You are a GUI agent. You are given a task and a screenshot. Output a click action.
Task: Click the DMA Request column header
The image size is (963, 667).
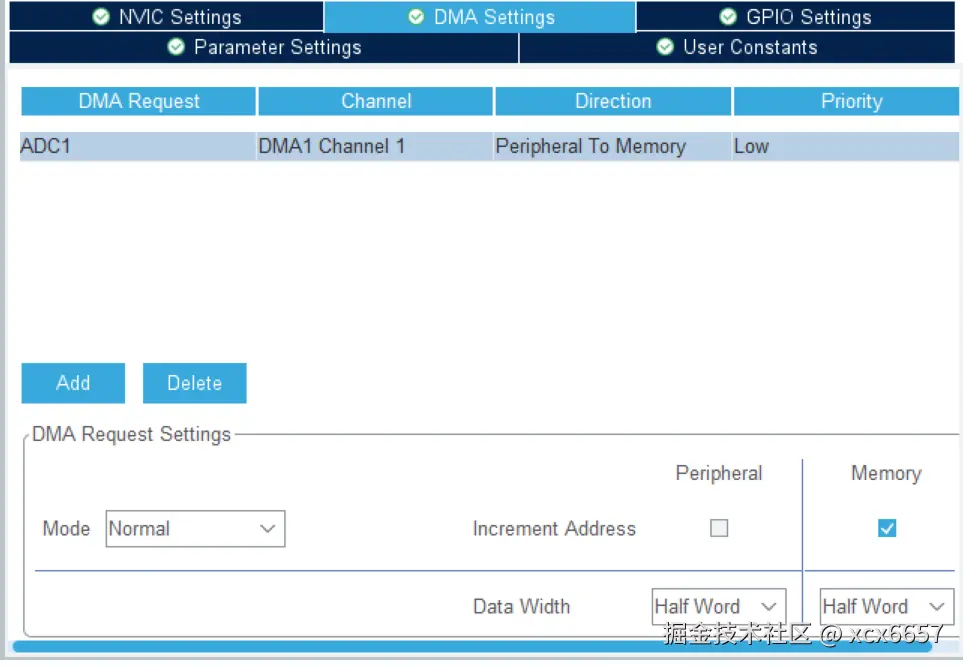tap(139, 101)
